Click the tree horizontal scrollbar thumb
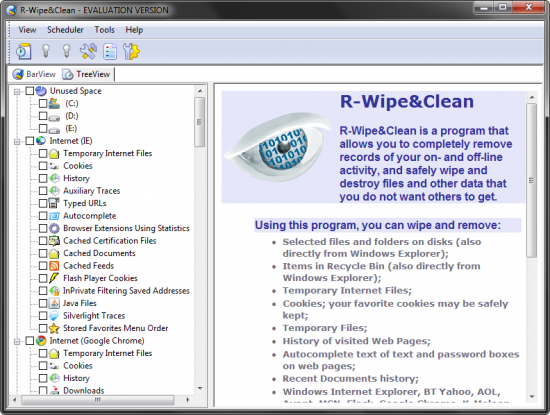550x415 pixels. [98, 400]
